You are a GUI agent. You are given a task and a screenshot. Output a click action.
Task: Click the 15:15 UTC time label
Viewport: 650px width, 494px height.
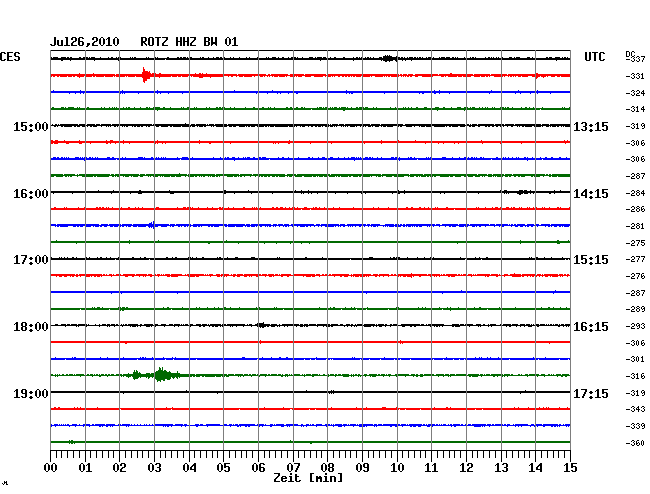pos(591,260)
